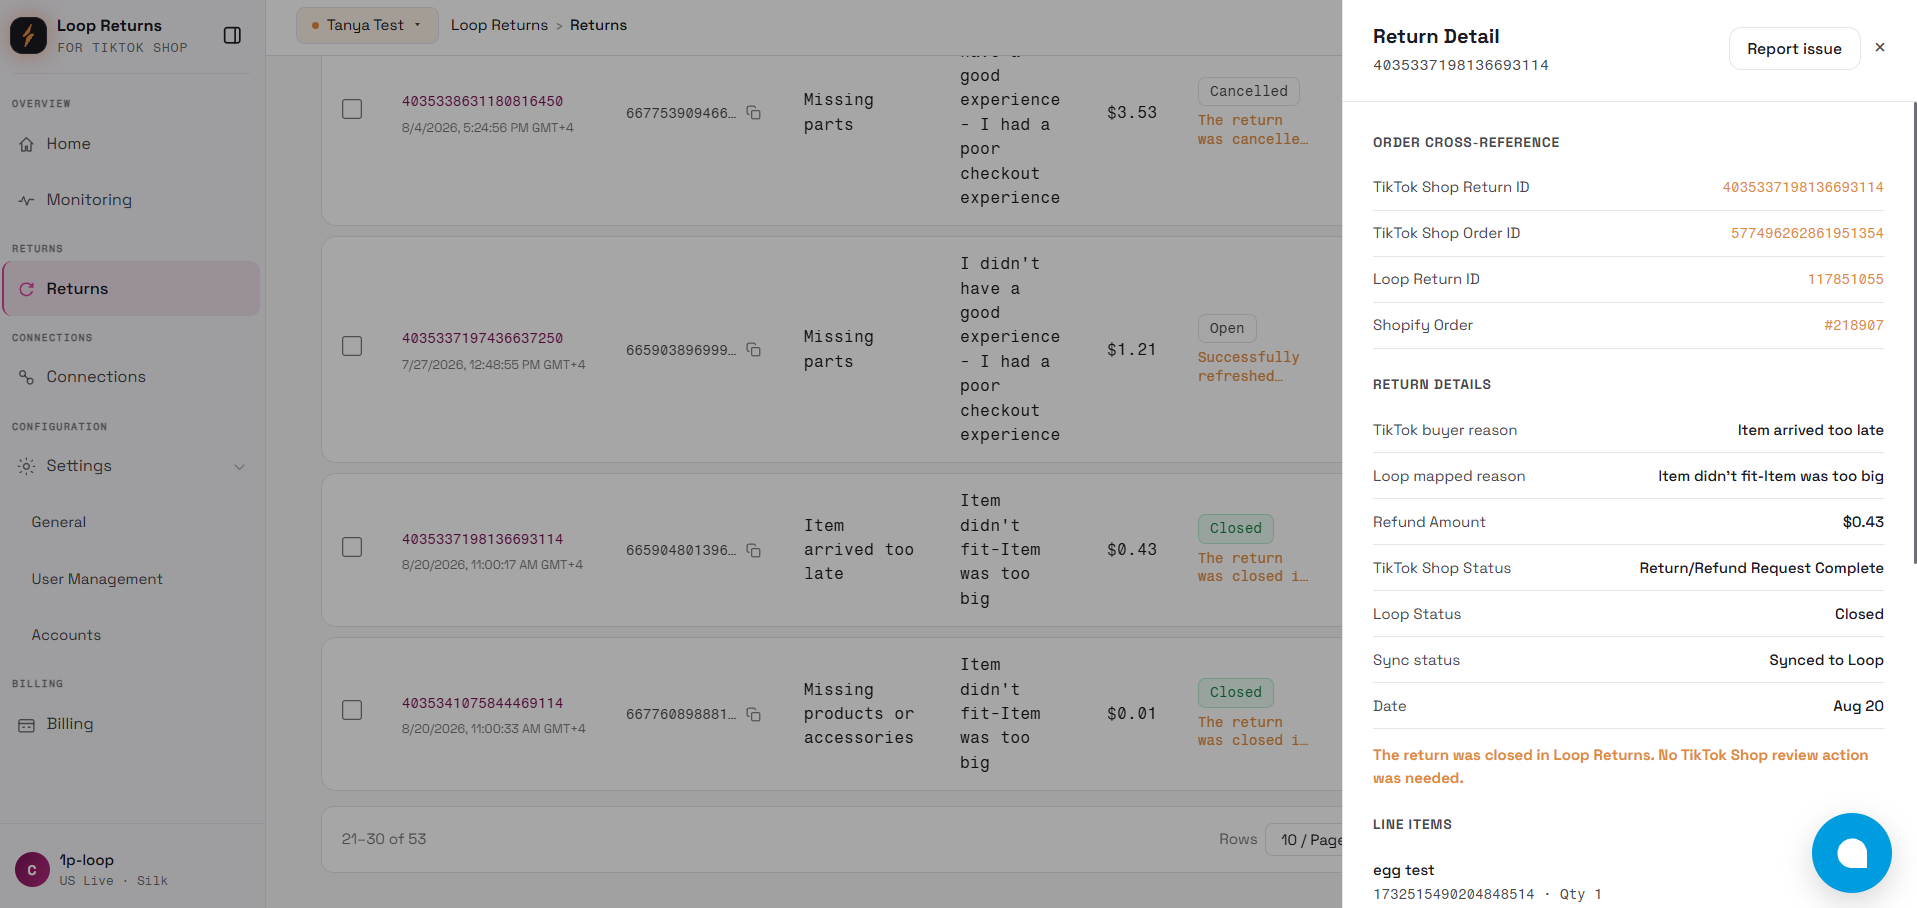The width and height of the screenshot is (1917, 908).
Task: Open Shopify Order #218907
Action: 1853,325
